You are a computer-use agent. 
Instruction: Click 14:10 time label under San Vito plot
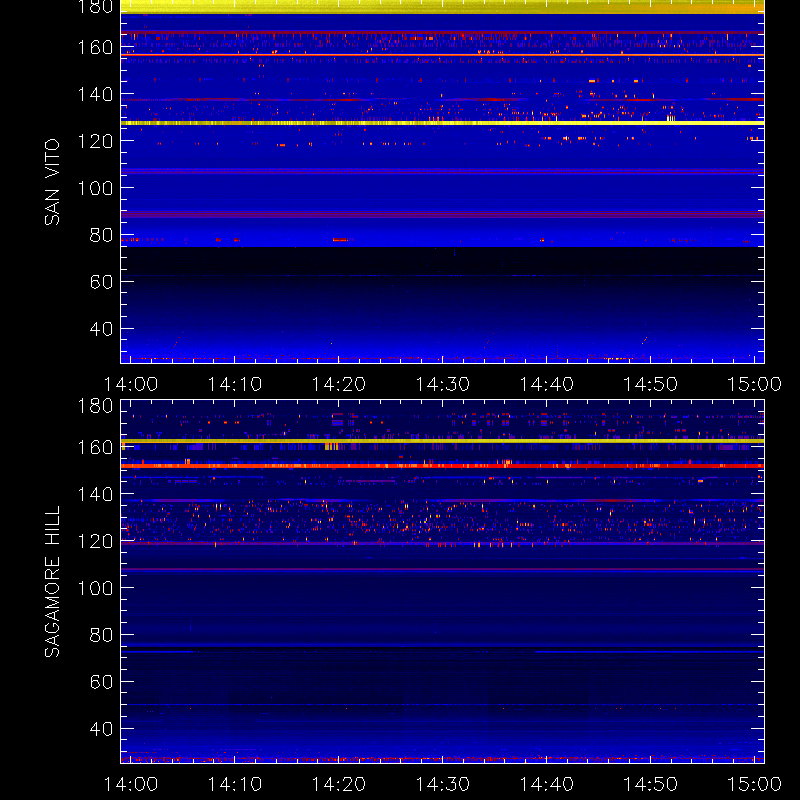tap(235, 384)
